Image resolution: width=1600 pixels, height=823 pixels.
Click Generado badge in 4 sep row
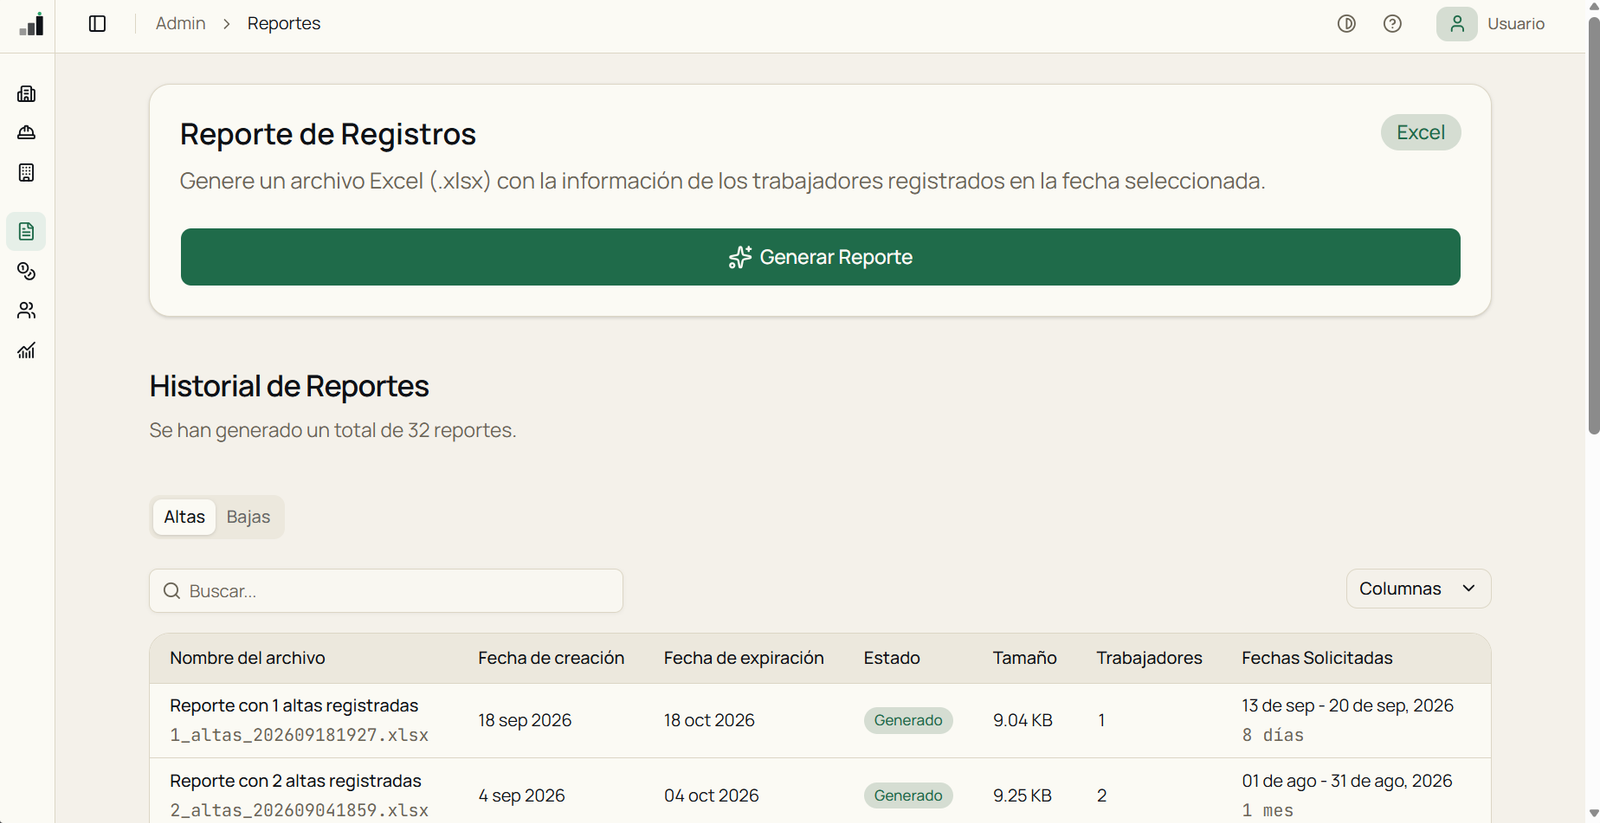[908, 796]
